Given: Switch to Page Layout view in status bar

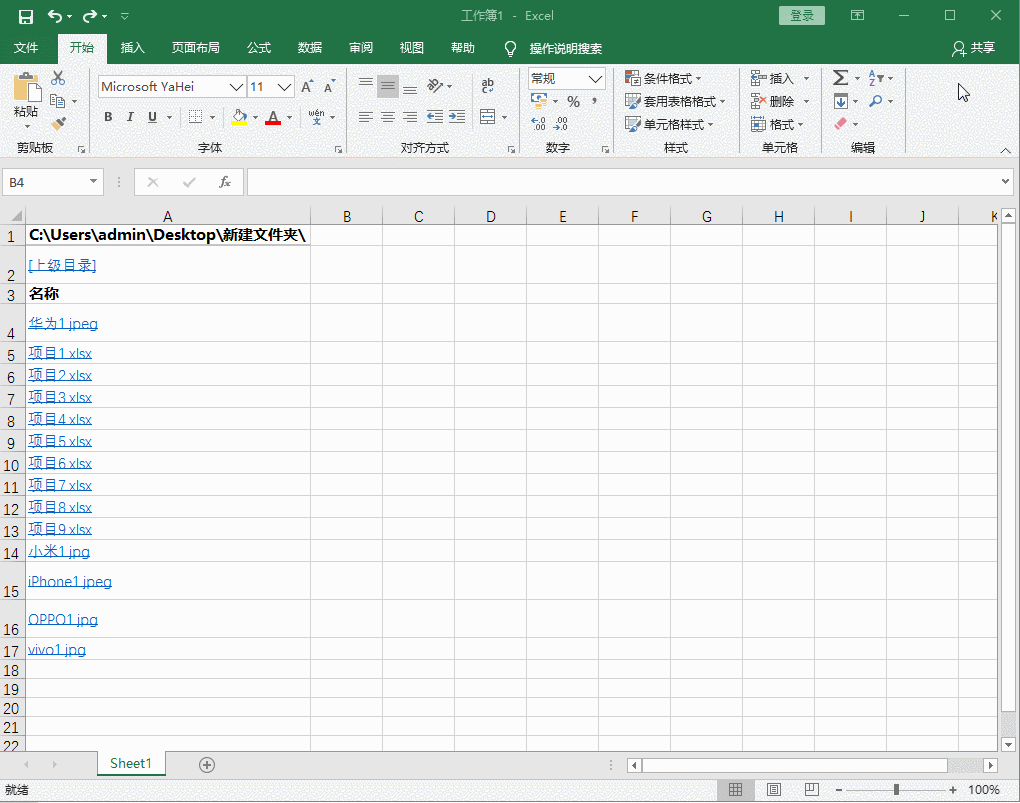Looking at the screenshot, I should pyautogui.click(x=773, y=790).
